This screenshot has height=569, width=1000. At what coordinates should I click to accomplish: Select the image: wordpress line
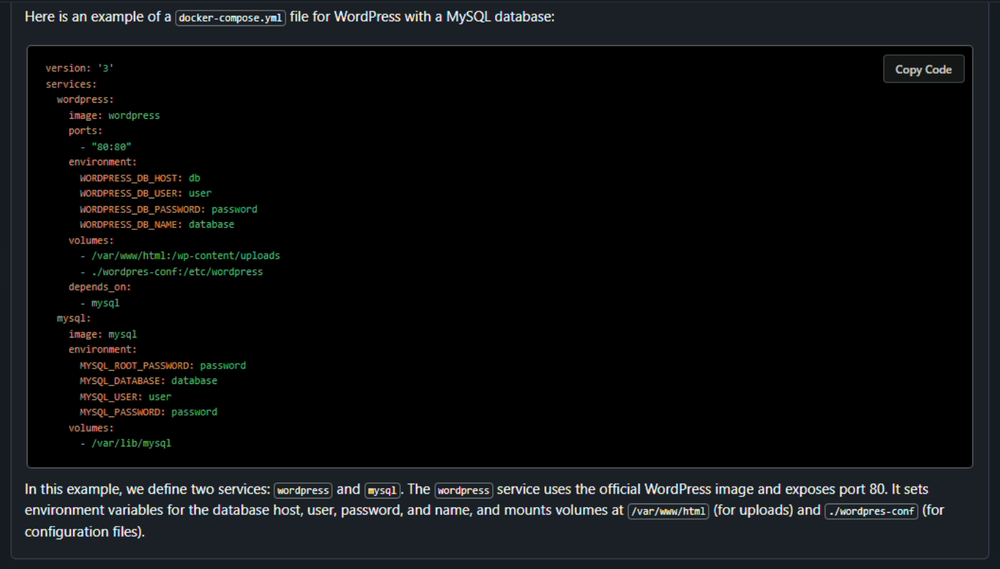tap(113, 115)
